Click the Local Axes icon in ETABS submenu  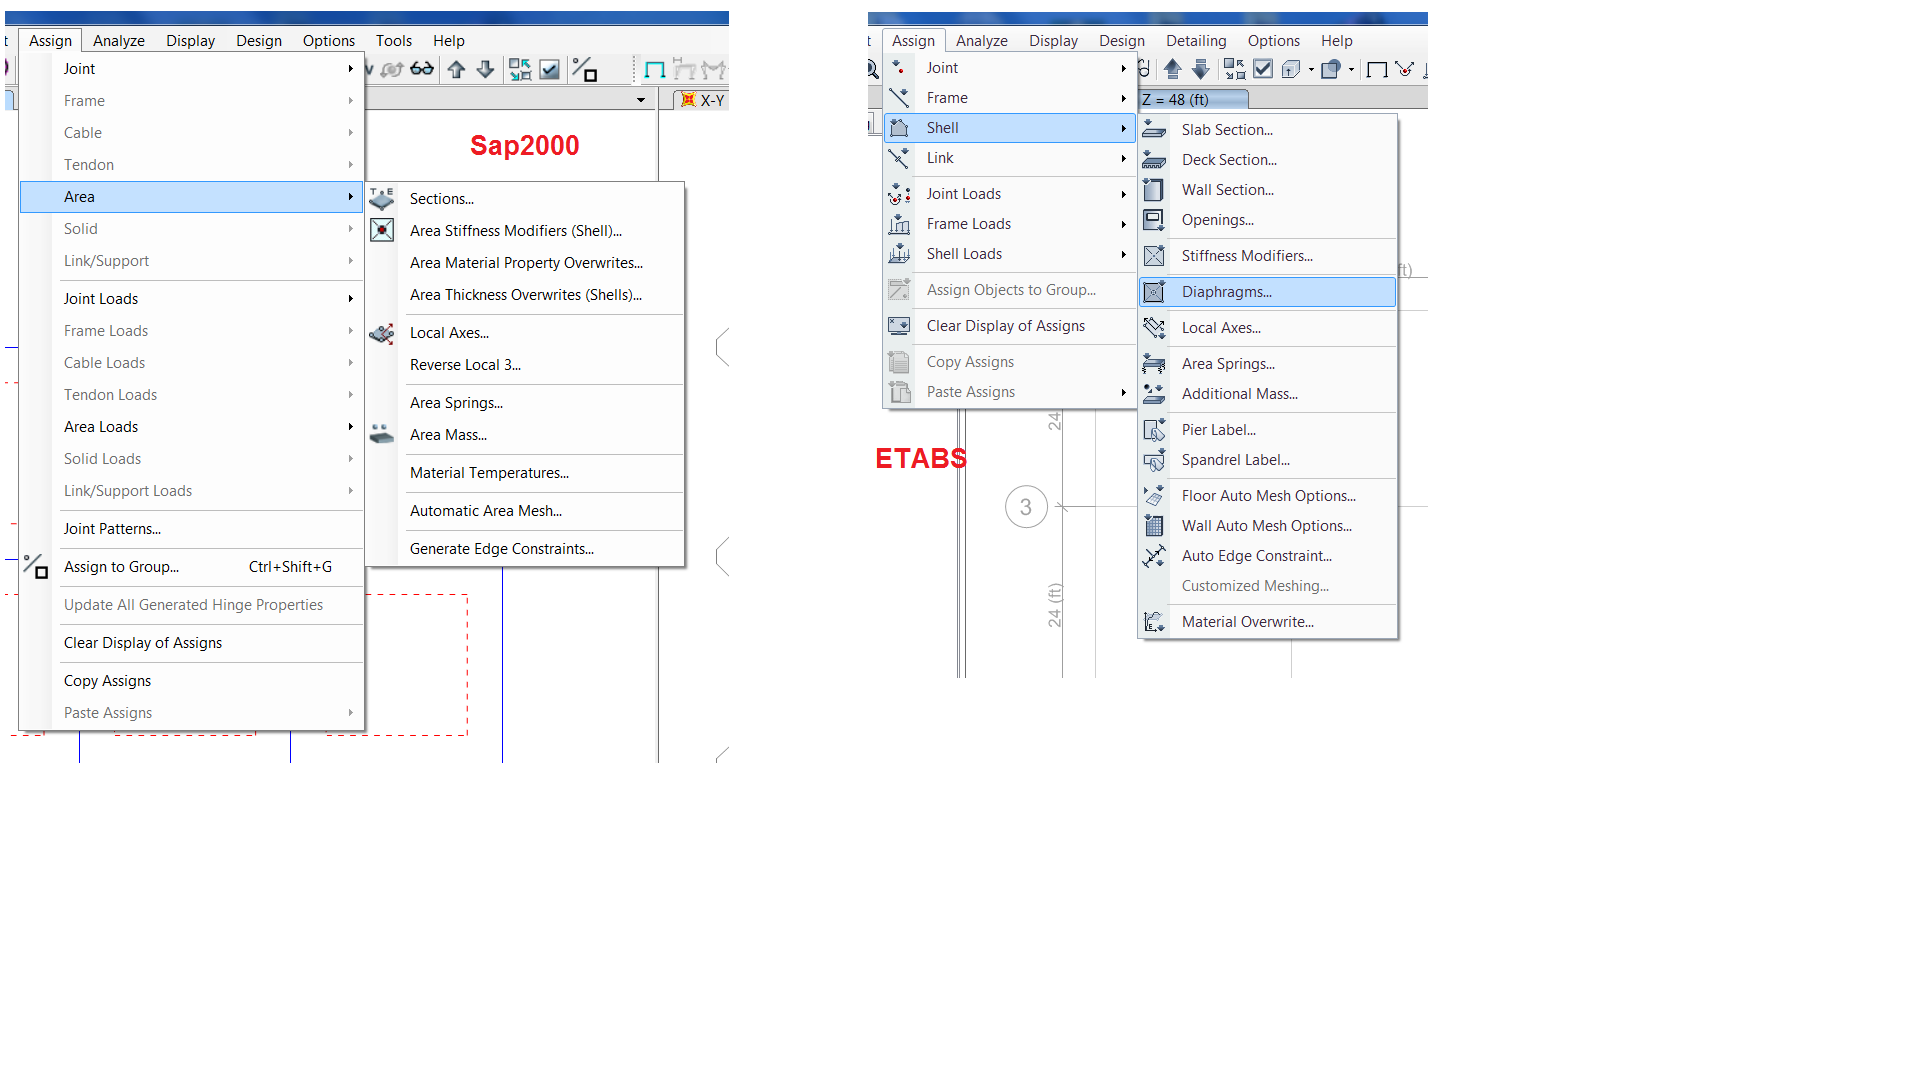1154,328
